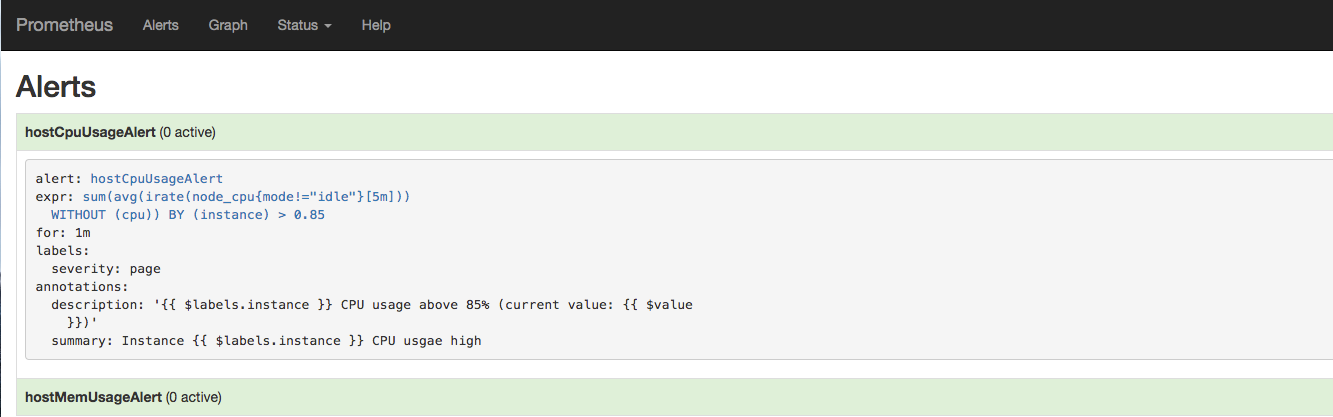The width and height of the screenshot is (1333, 417).
Task: Open the Alerts page in navbar
Action: [x=160, y=25]
